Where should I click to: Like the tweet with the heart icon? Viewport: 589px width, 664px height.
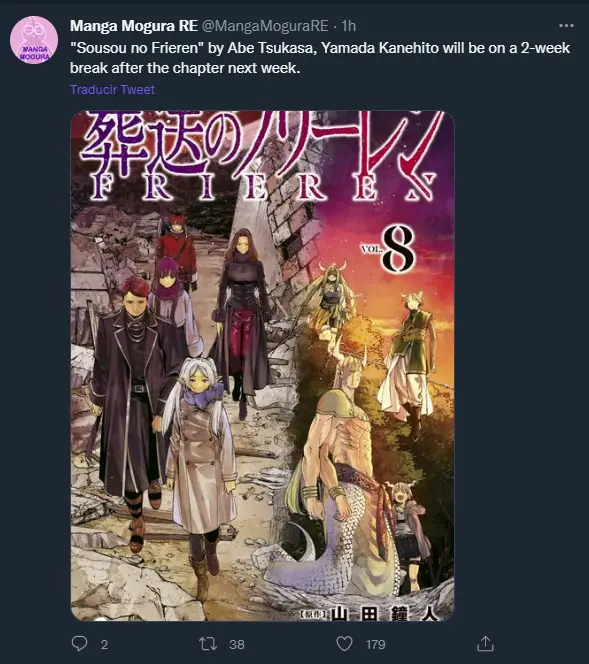tap(344, 644)
